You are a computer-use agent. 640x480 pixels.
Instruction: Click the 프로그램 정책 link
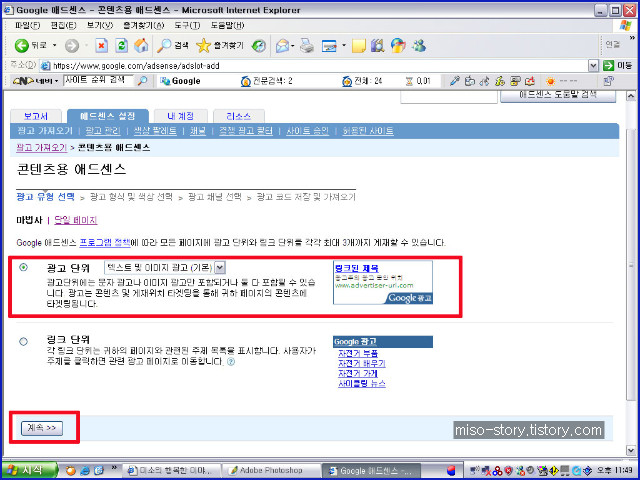tap(105, 243)
